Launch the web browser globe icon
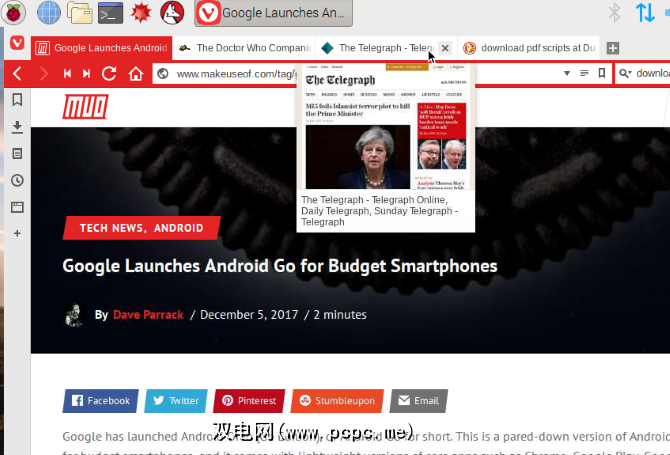 [x=49, y=12]
